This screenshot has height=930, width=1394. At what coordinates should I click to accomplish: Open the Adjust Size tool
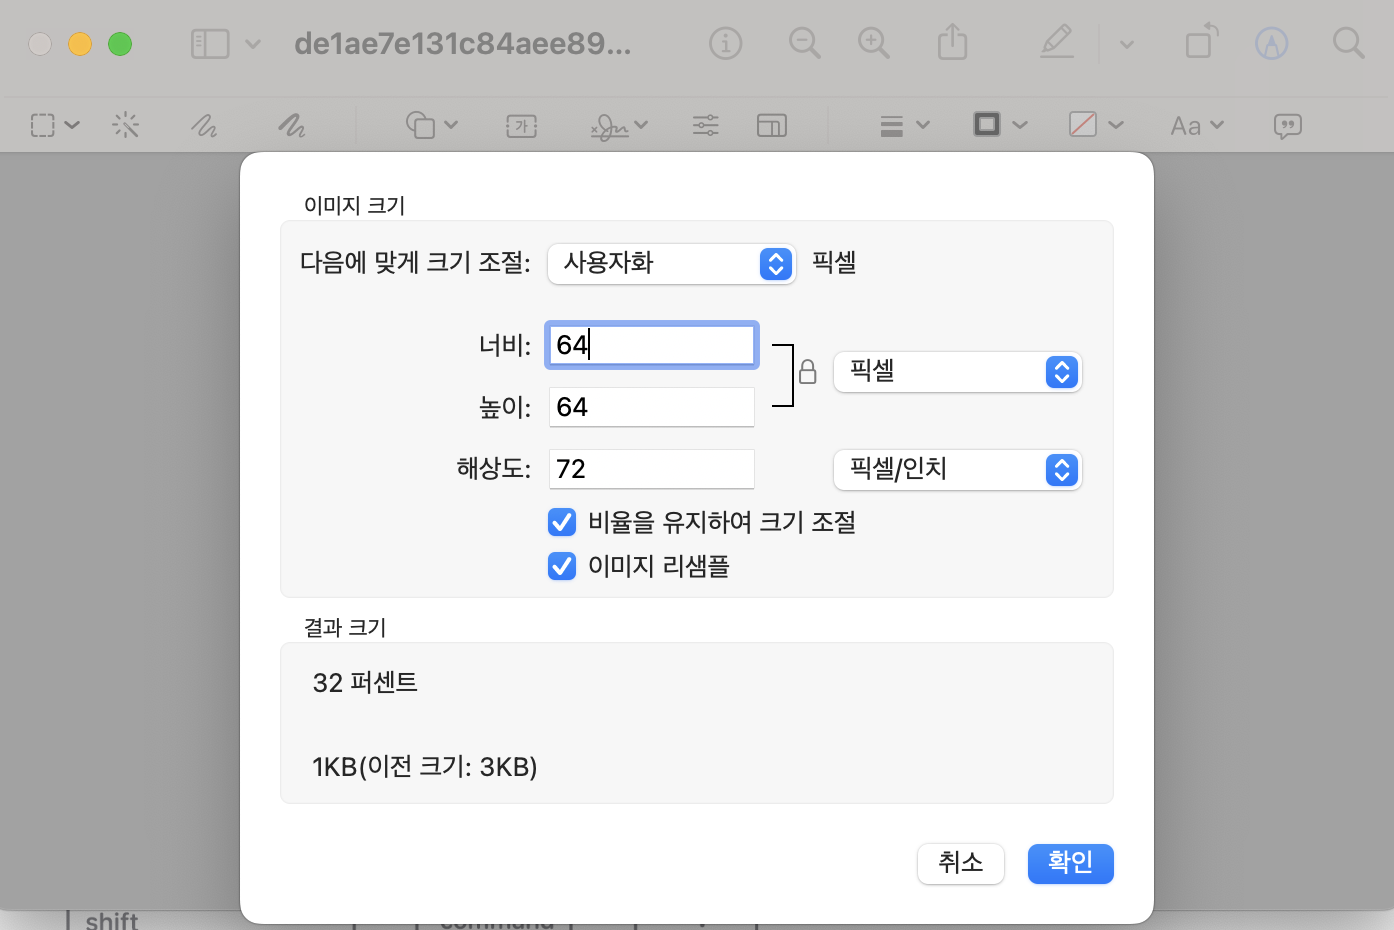coord(772,124)
